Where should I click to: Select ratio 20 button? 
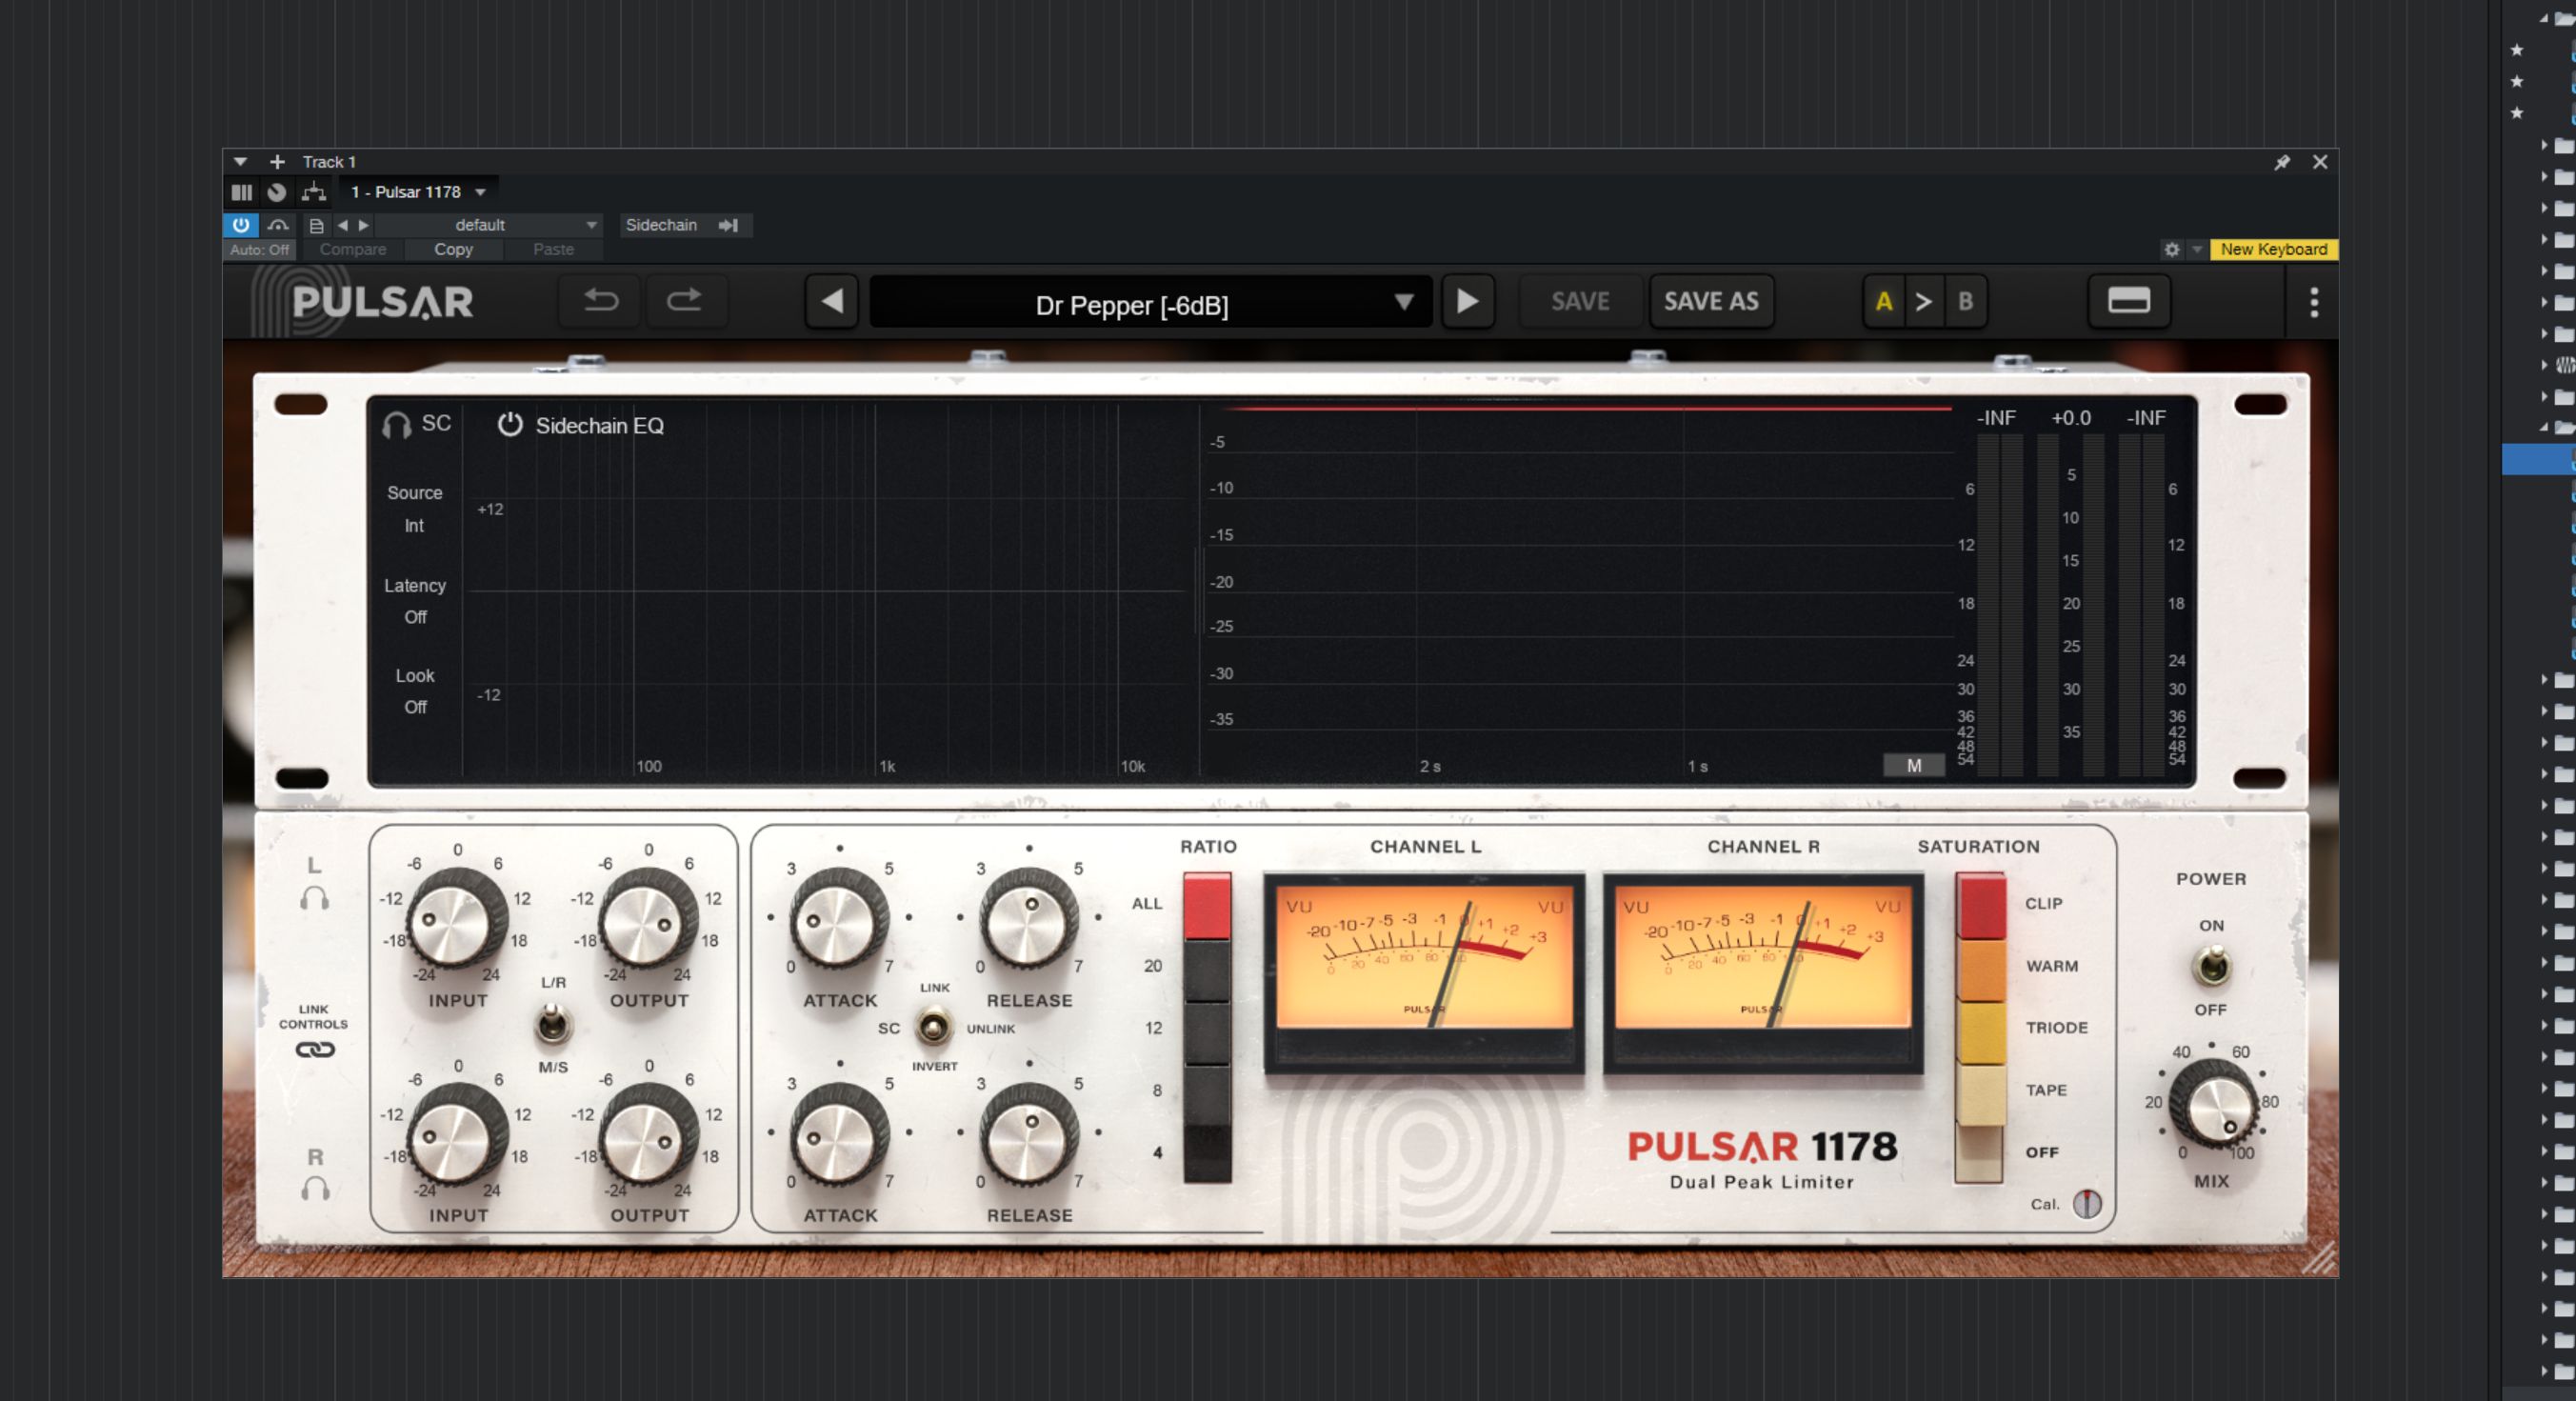[1207, 970]
